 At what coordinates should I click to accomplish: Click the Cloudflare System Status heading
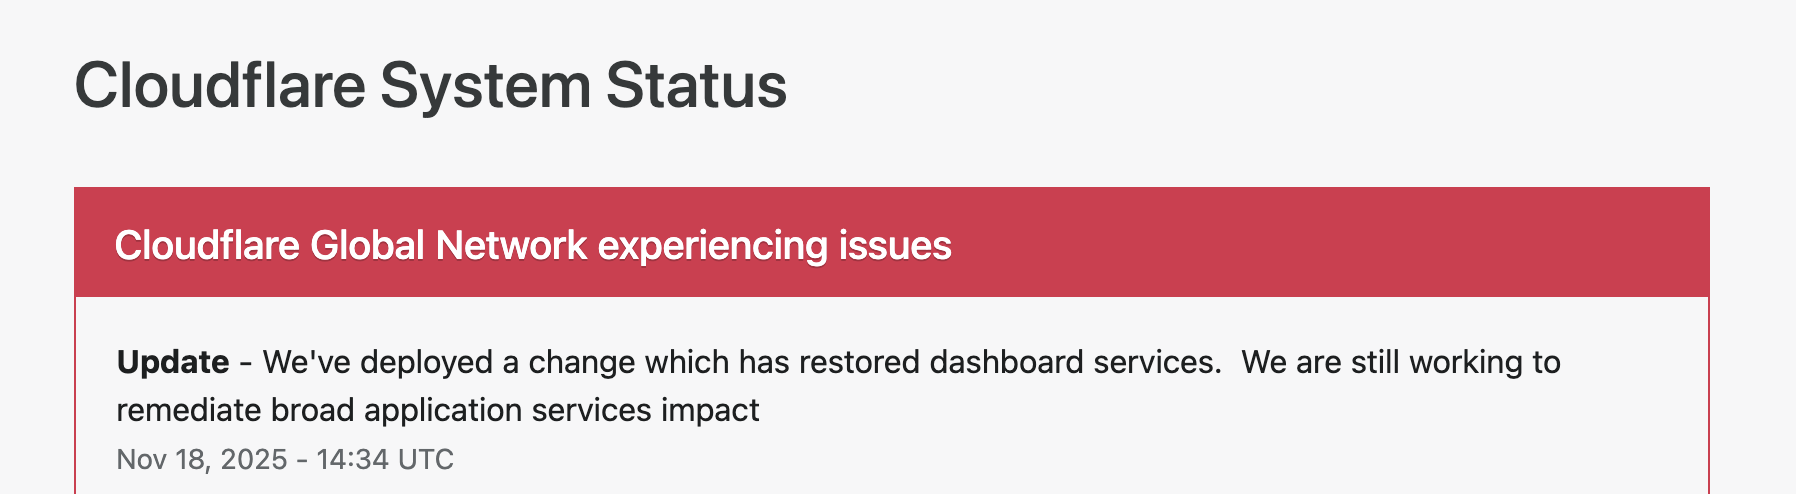430,85
